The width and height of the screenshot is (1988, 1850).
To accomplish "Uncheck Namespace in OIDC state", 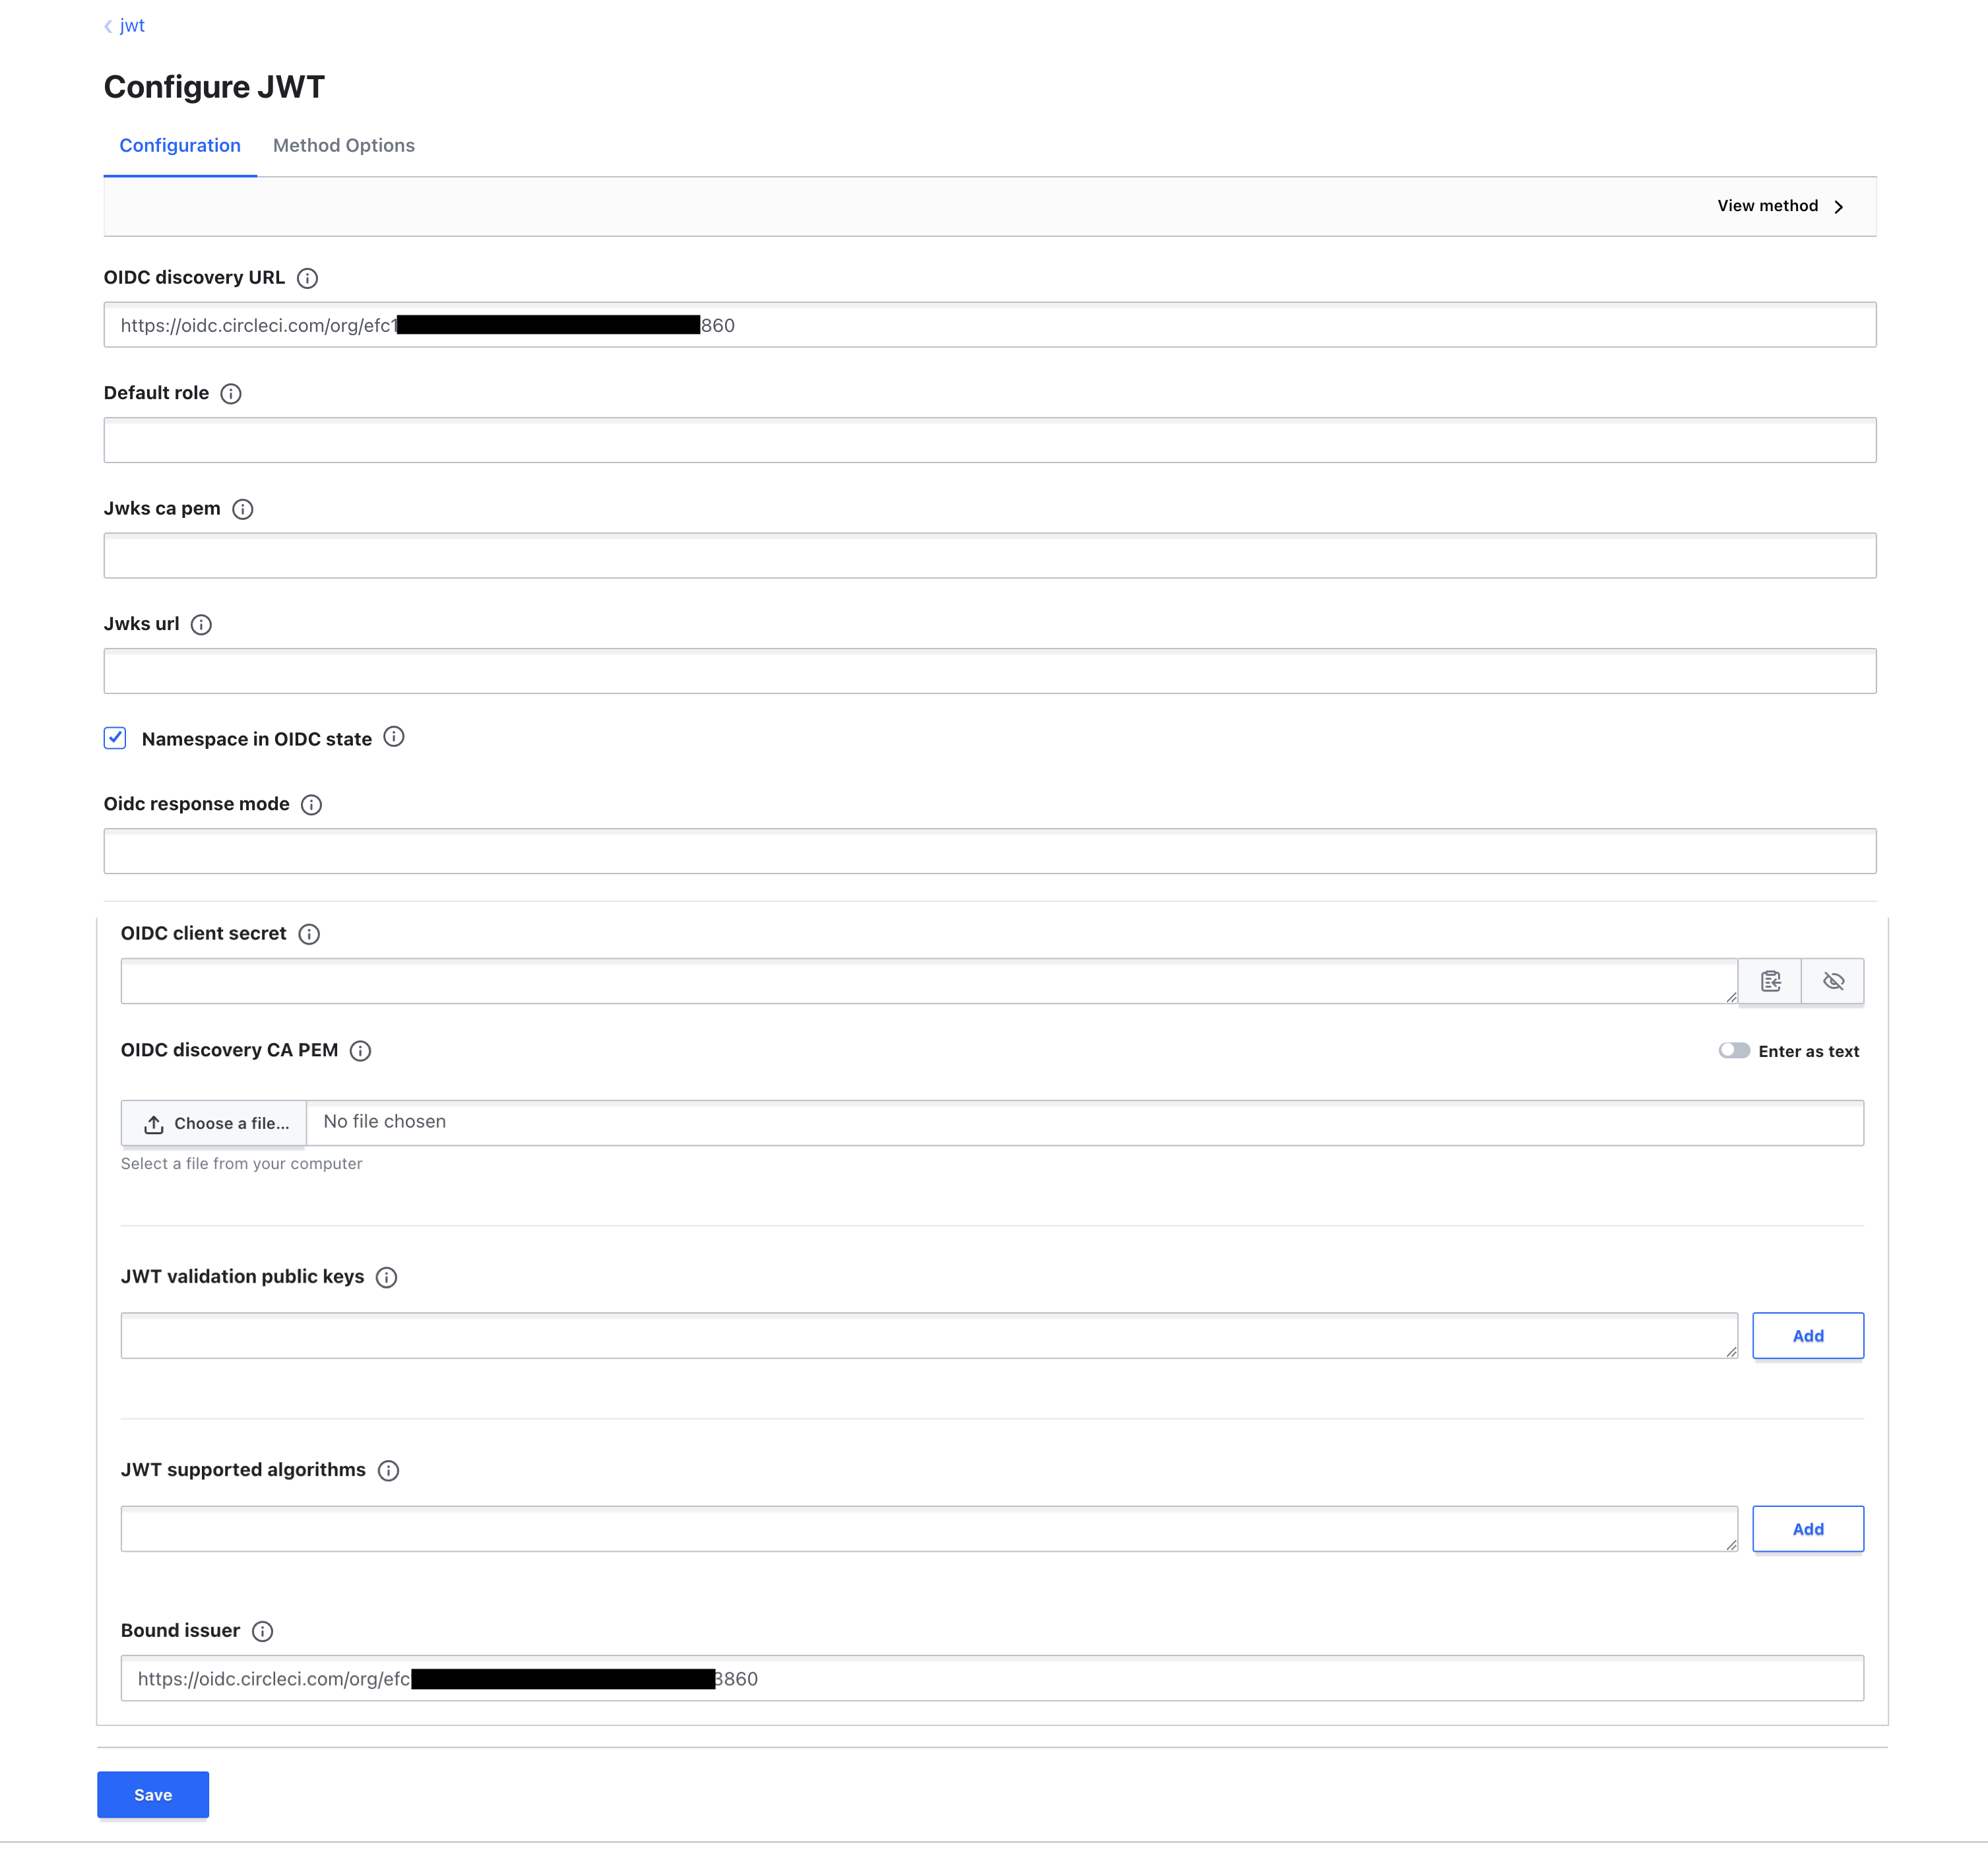I will click(x=115, y=738).
